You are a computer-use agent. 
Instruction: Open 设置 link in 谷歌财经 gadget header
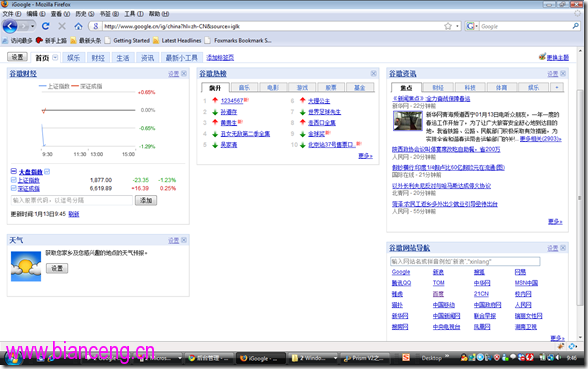[173, 74]
